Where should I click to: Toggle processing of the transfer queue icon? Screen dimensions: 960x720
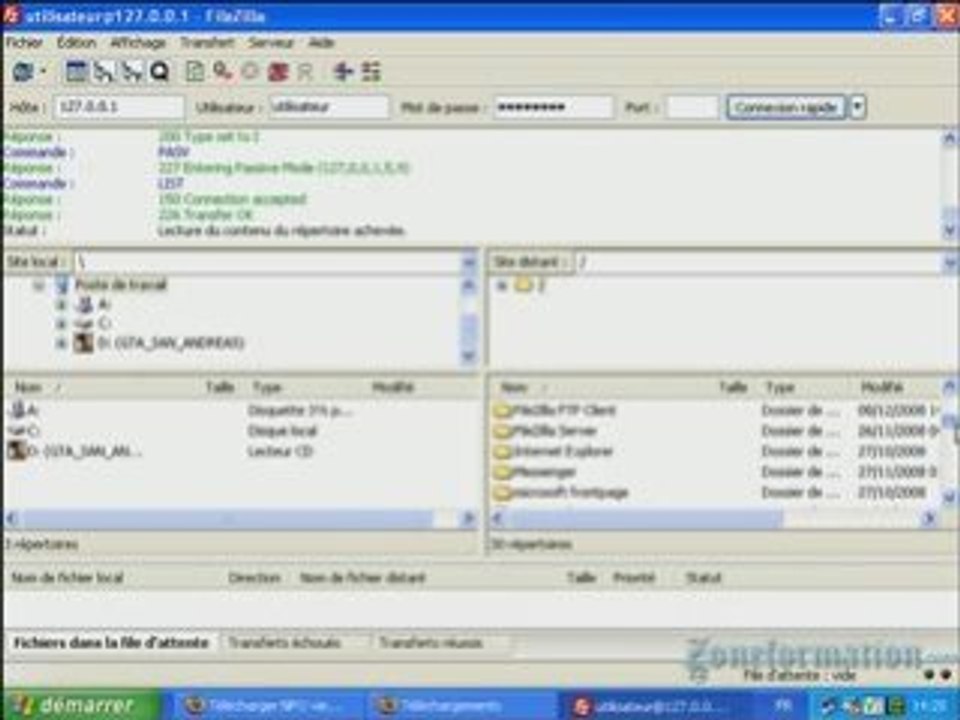222,72
